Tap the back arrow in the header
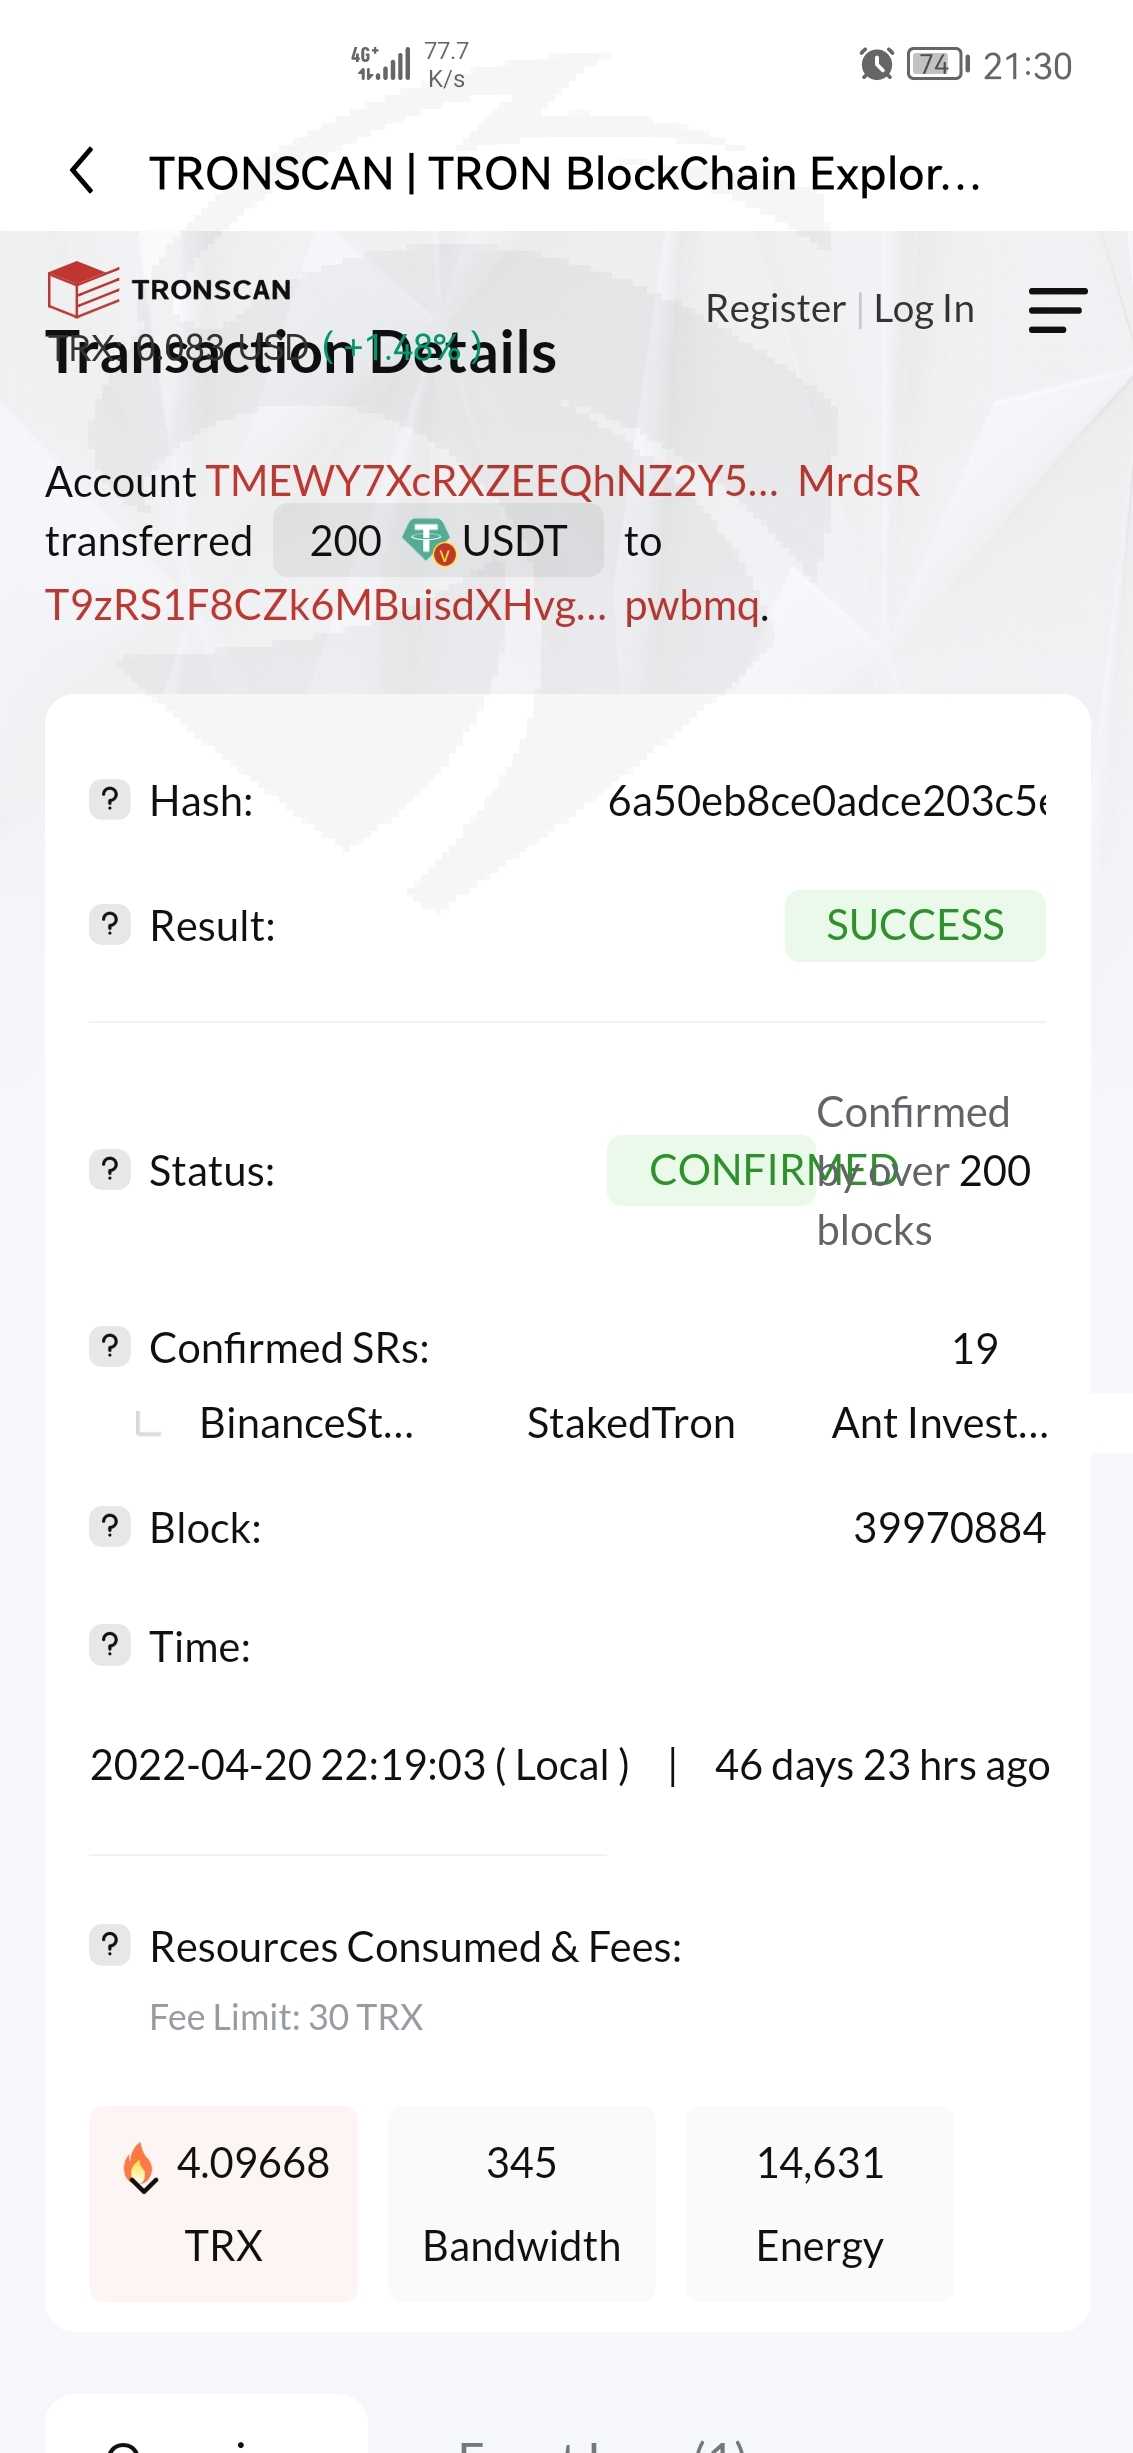Screen dimensions: 1133x2453 (x=83, y=171)
